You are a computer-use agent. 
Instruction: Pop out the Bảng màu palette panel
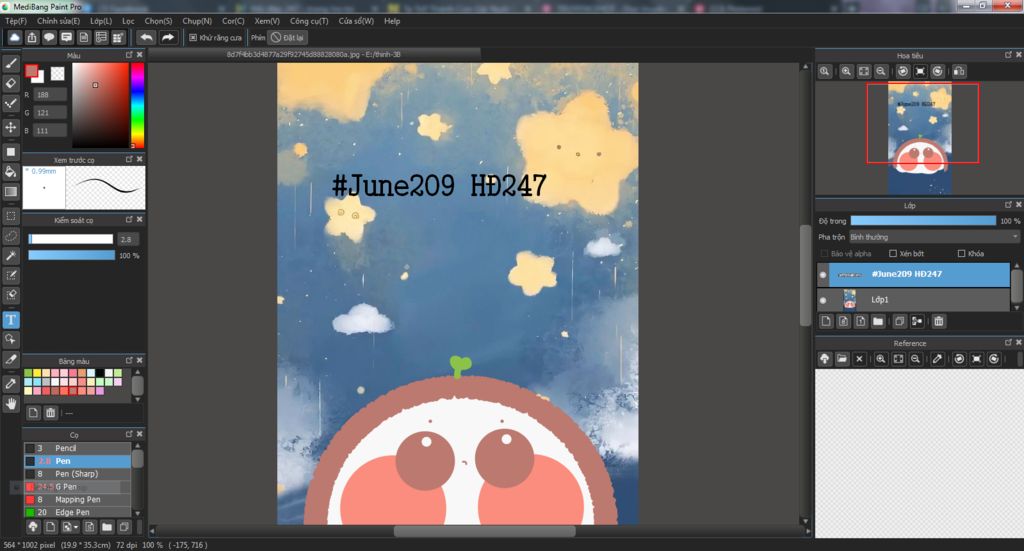[x=129, y=360]
